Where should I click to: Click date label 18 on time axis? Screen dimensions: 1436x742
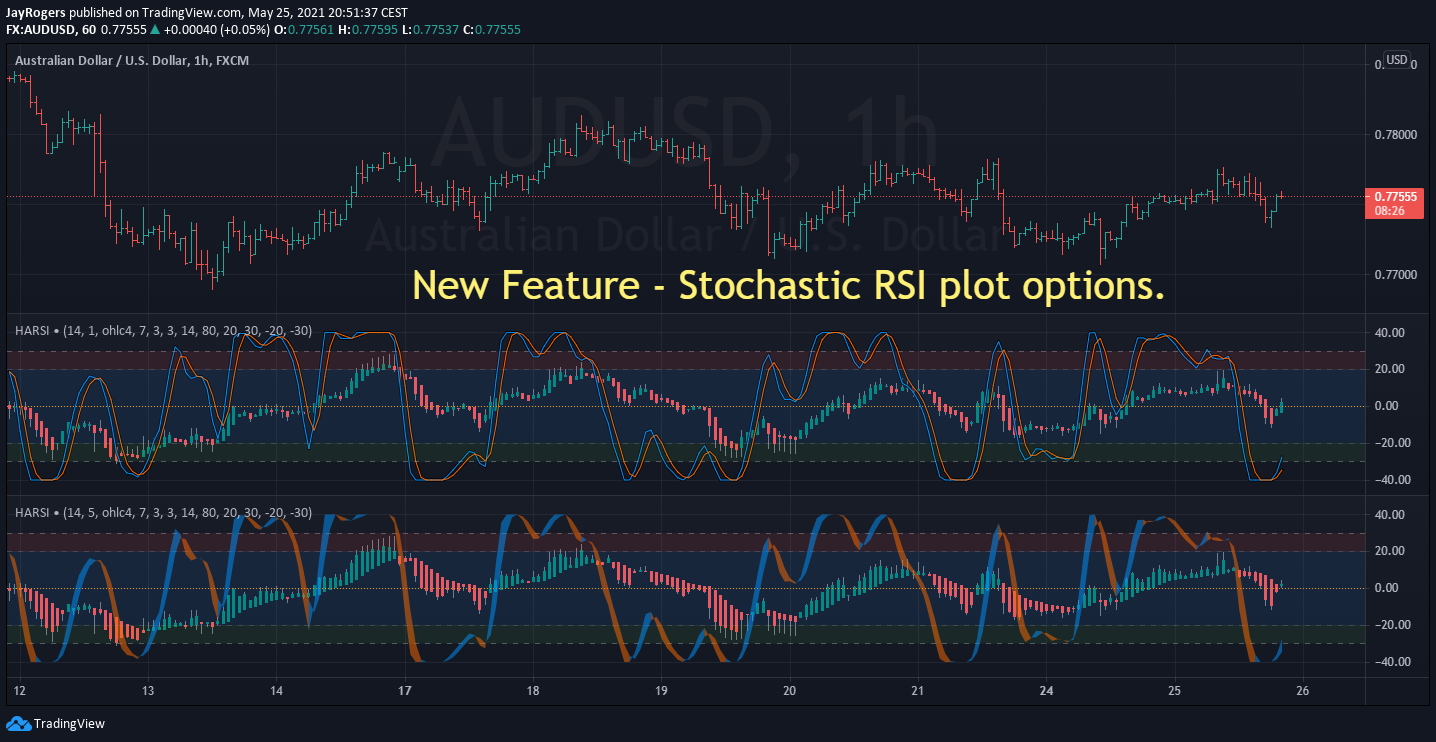(533, 691)
